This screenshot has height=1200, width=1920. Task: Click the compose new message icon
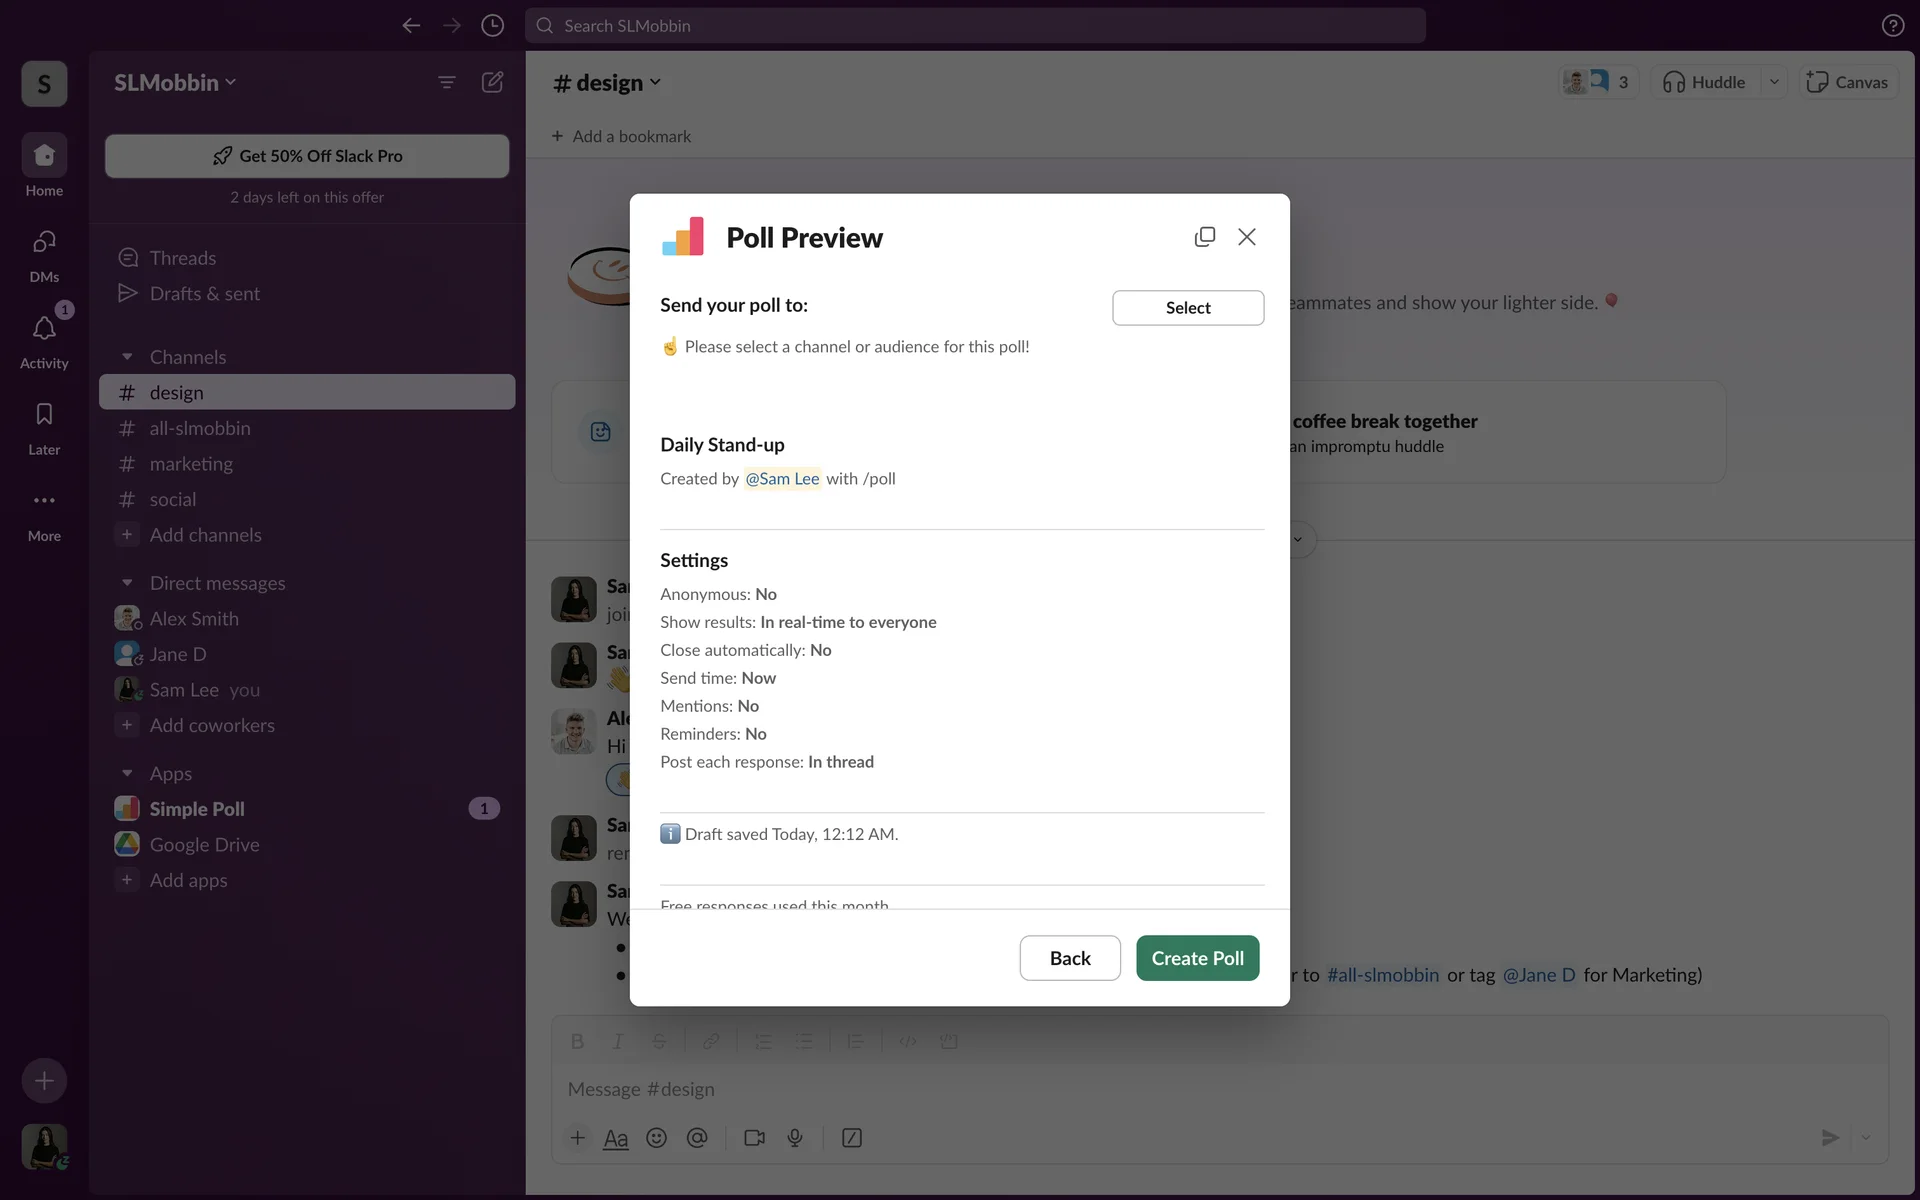coord(492,82)
